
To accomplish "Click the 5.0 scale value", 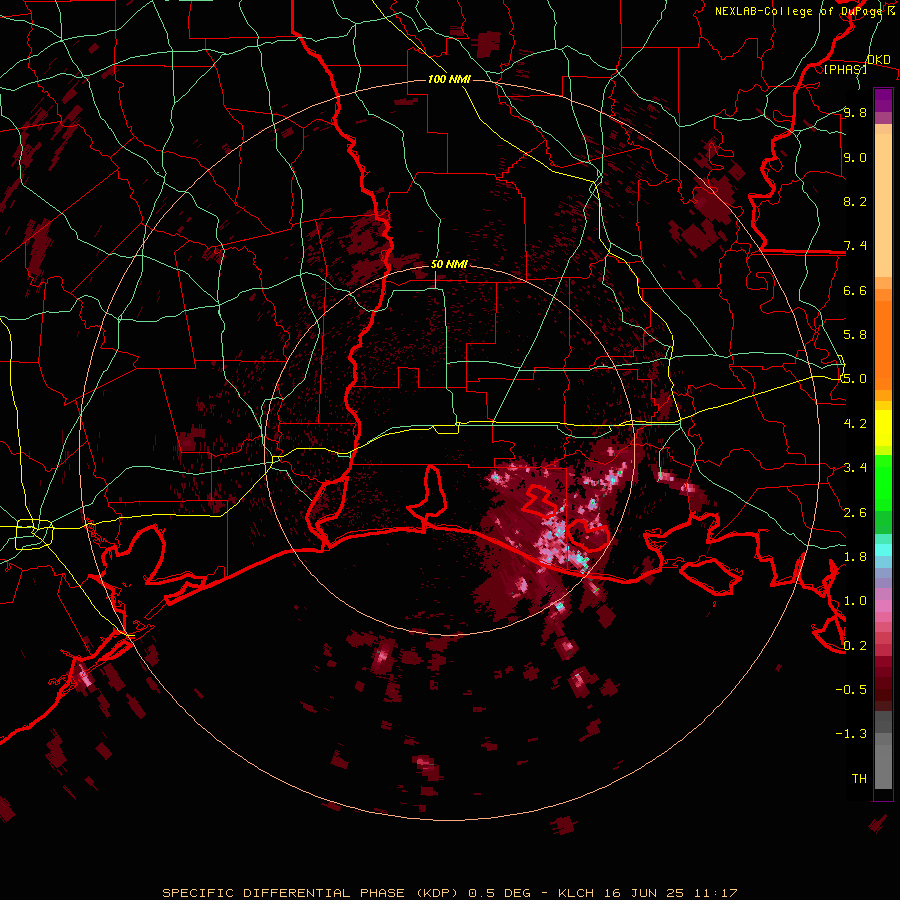I will coord(855,379).
